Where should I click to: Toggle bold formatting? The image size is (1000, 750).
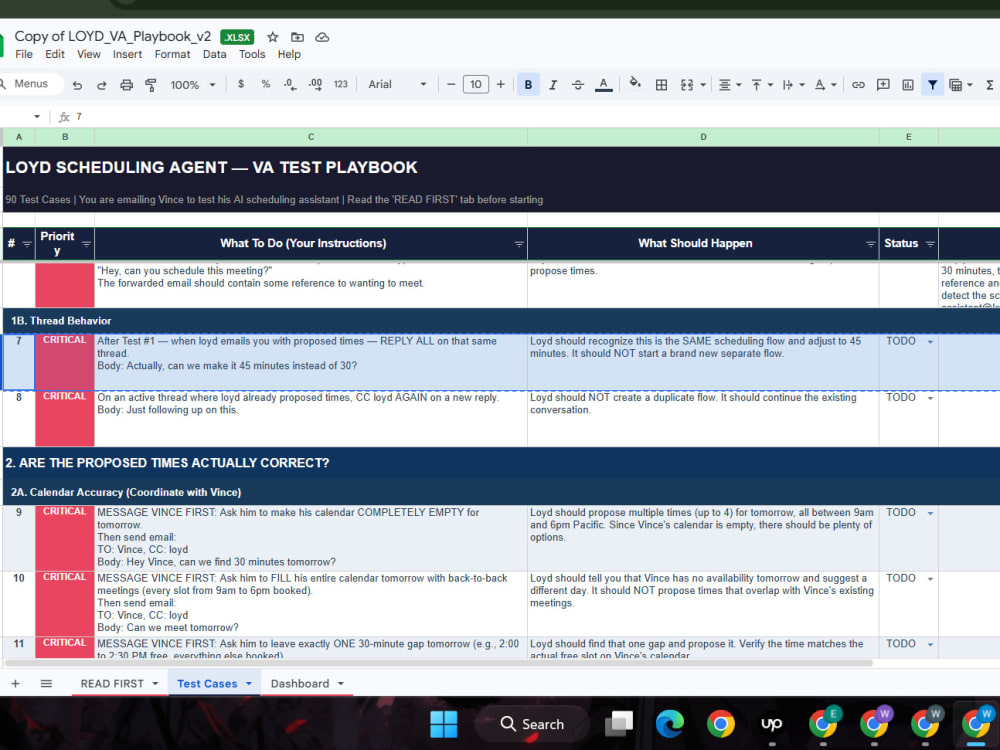click(x=528, y=85)
